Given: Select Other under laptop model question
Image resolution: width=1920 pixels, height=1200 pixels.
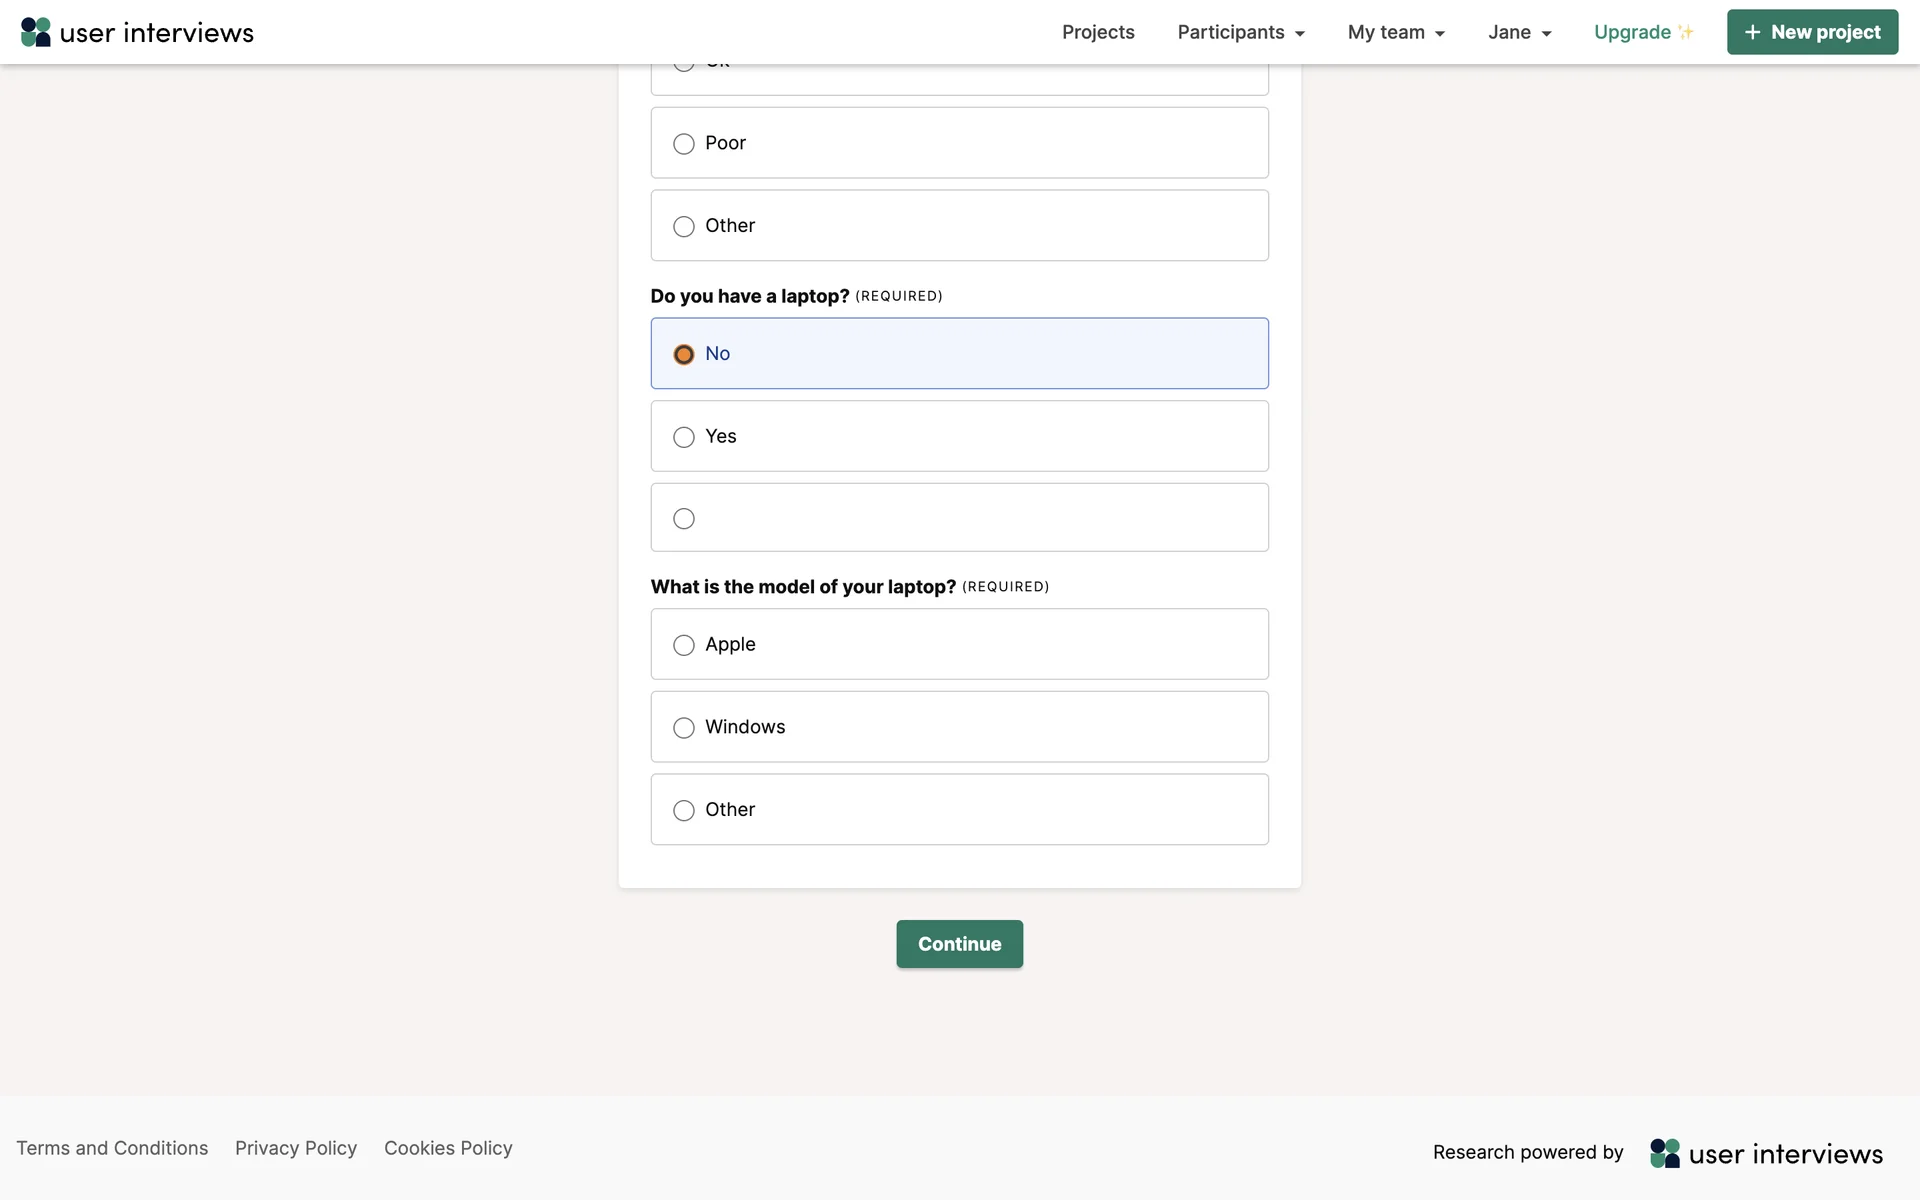Looking at the screenshot, I should point(684,810).
